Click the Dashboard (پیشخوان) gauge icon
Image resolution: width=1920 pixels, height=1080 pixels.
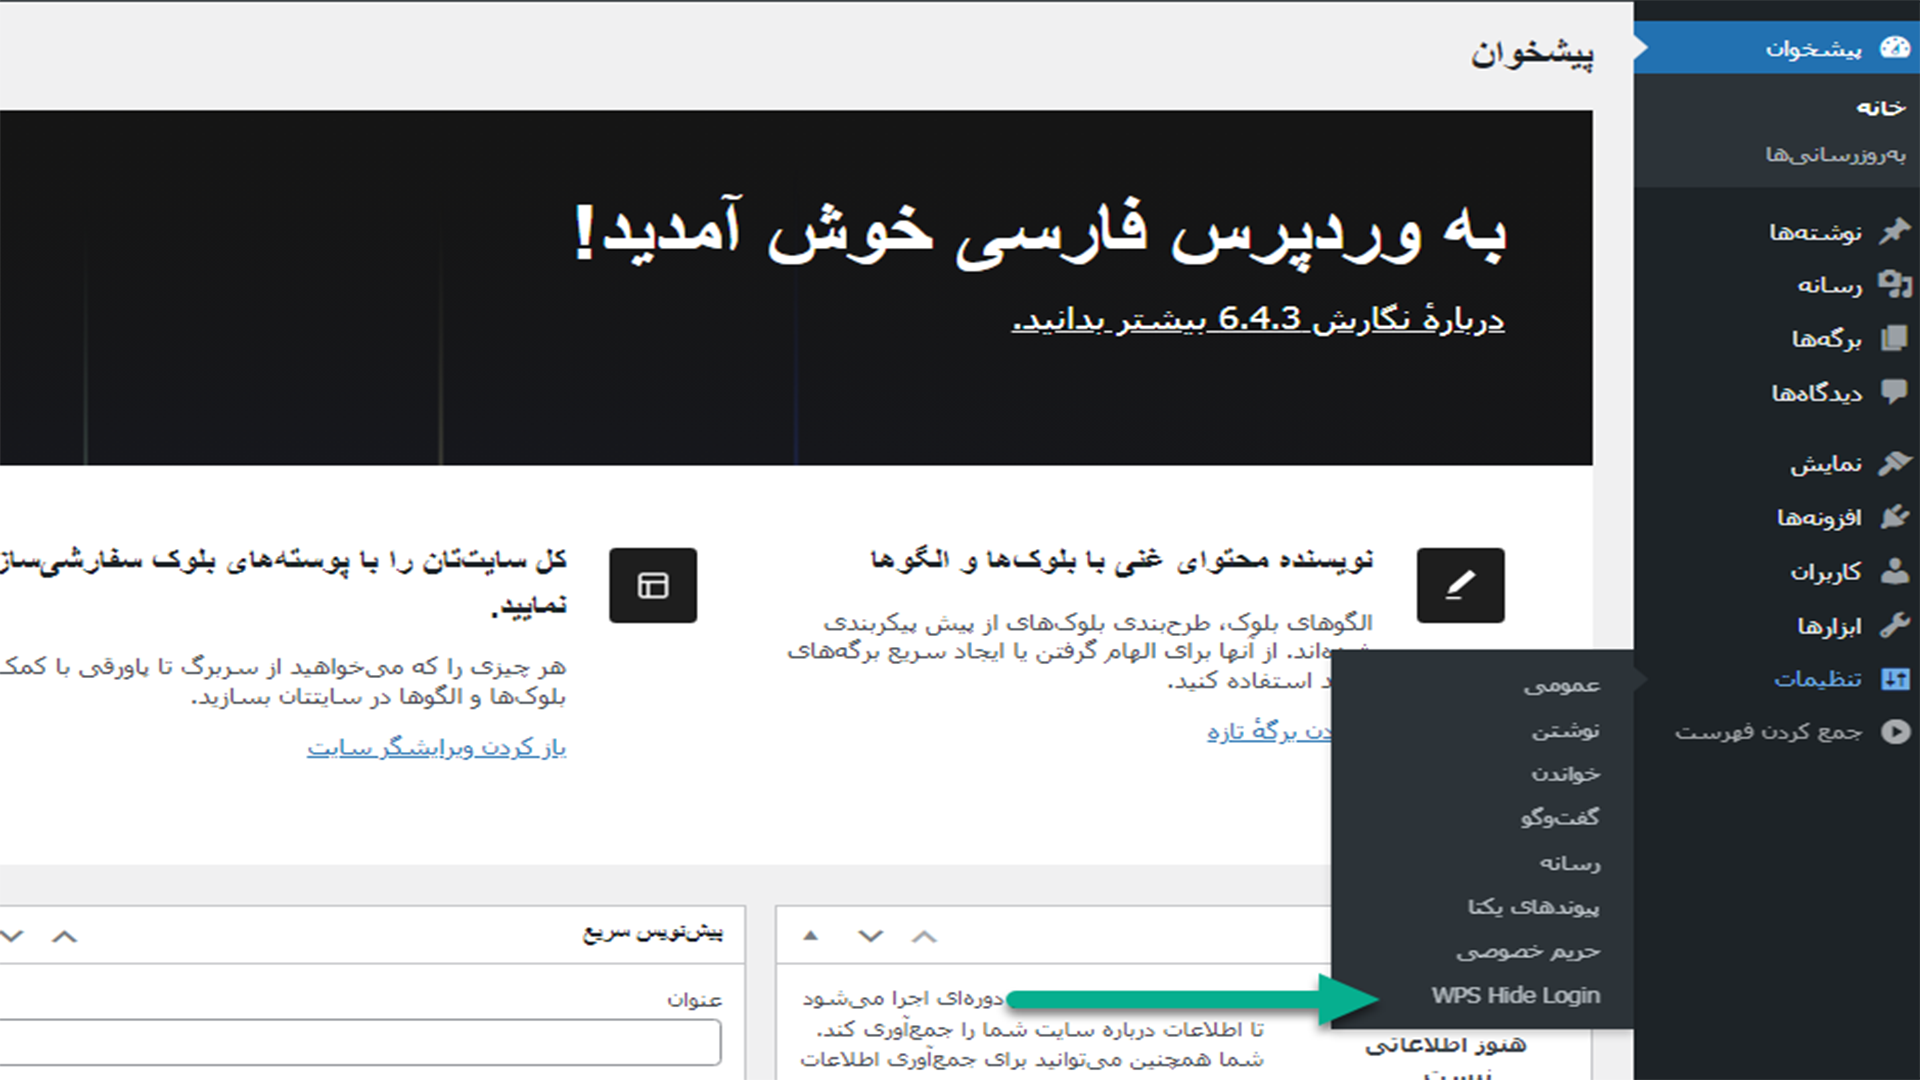pyautogui.click(x=1894, y=48)
